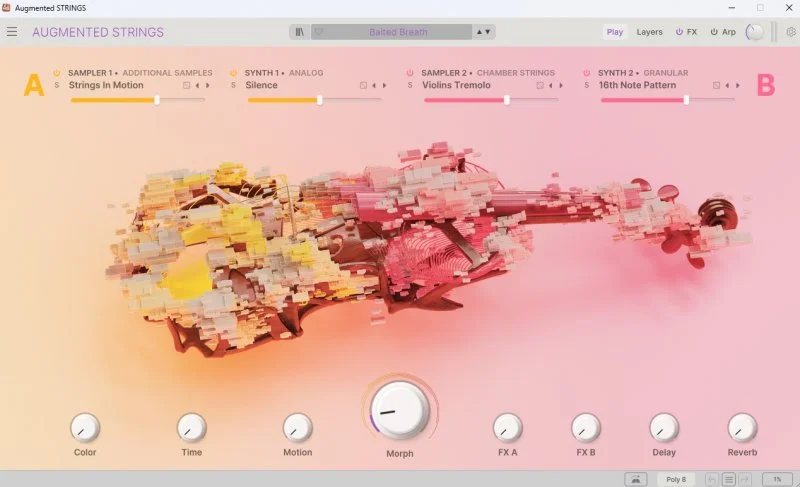Load previous sample for Violins Tremolo
The image size is (800, 487).
(551, 85)
